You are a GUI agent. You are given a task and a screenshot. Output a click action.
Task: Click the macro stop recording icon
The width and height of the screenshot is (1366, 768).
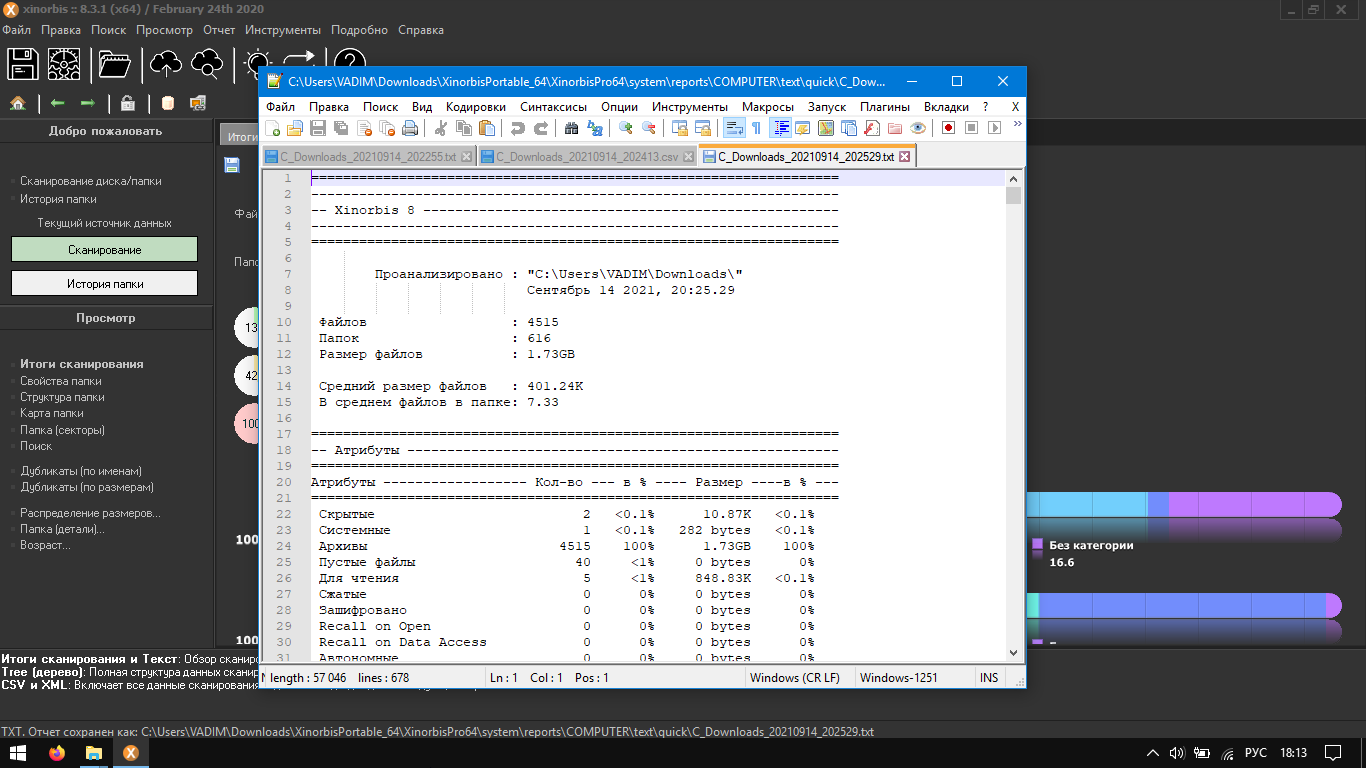pos(971,128)
